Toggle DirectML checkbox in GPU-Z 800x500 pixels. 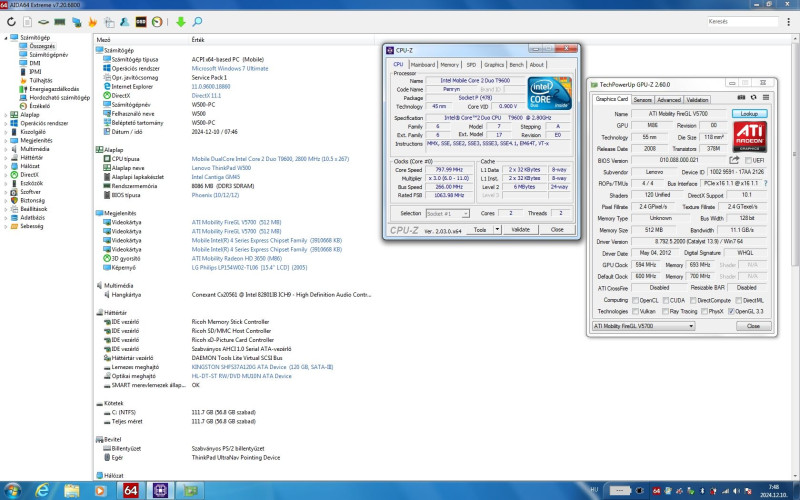[x=738, y=301]
